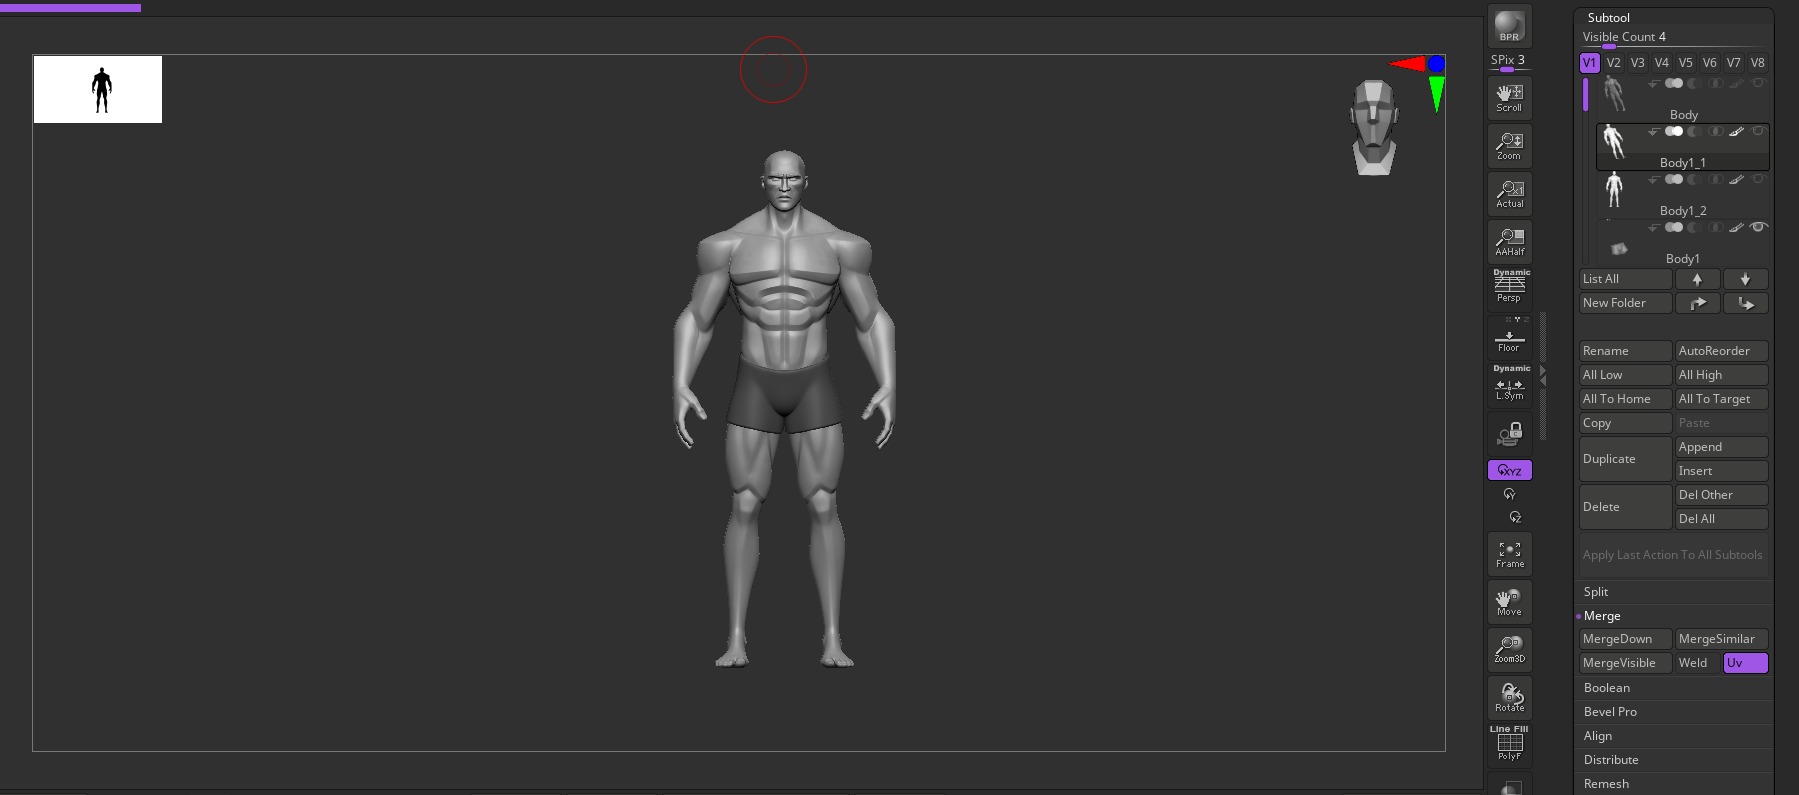Click the head-shaped CamView orientation gizmo

pos(1375,127)
